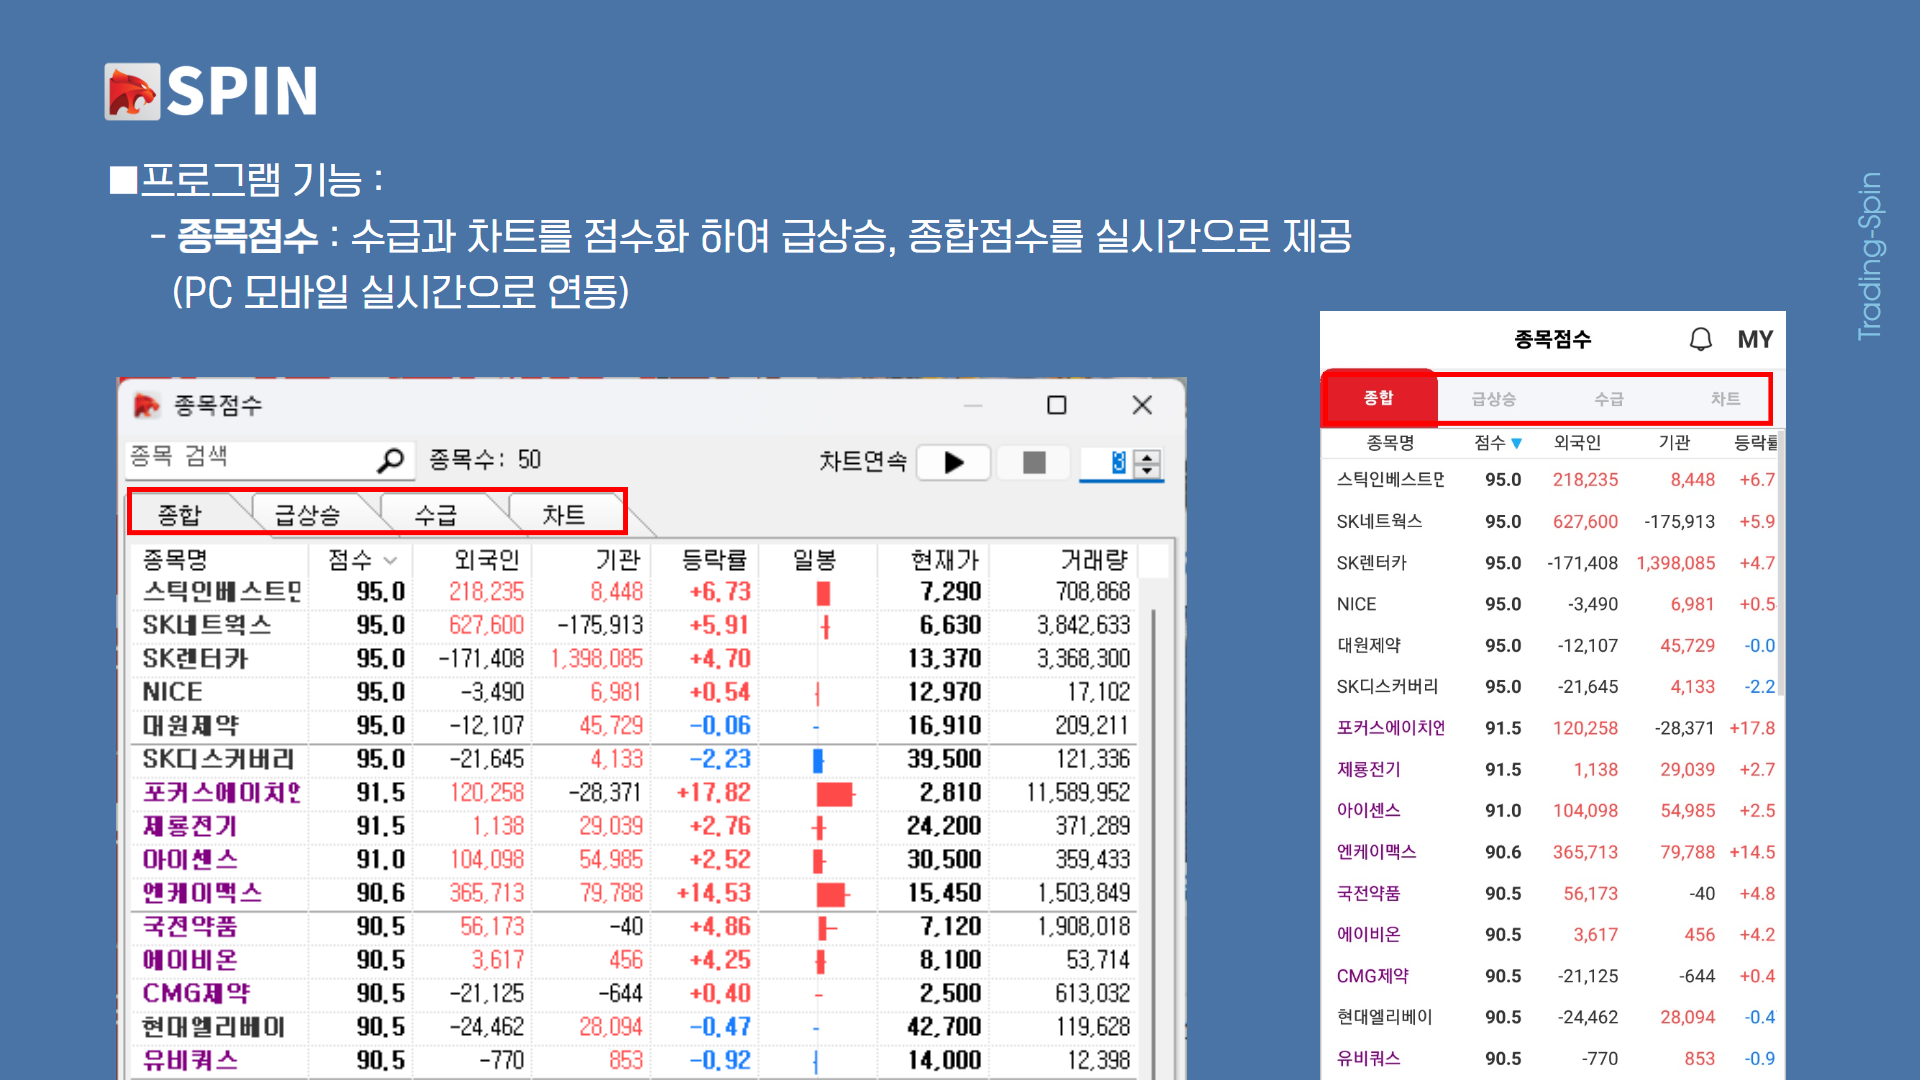Screen dimensions: 1920x1080
Task: Decrease the chart interval stepper
Action: [x=1148, y=470]
